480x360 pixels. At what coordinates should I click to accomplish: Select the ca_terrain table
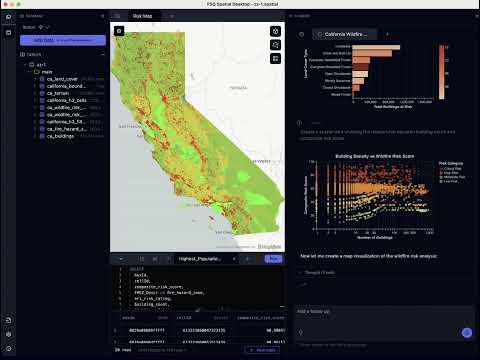[58, 93]
